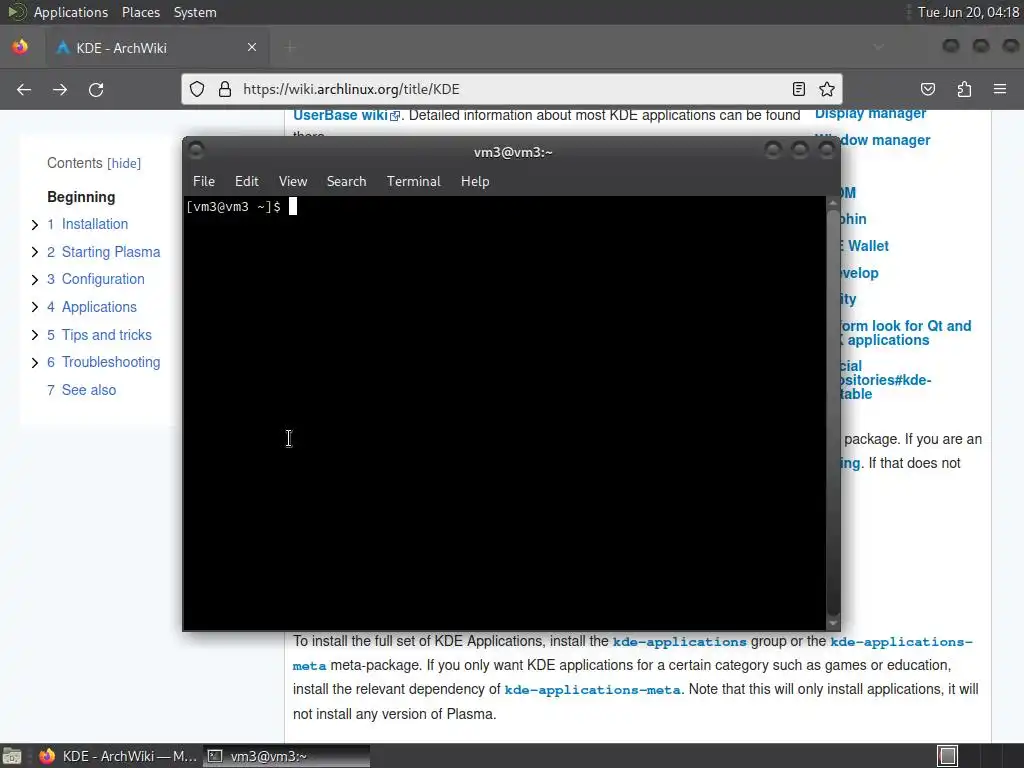The height and width of the screenshot is (768, 1024).
Task: Open terminal Help menu
Action: tap(475, 182)
